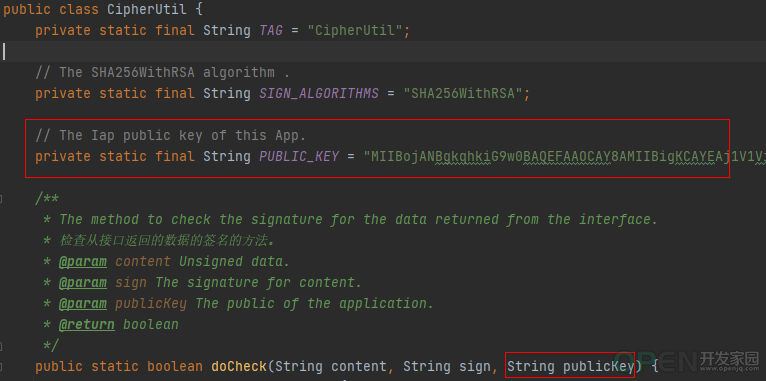Click the "SHA256WithRSA" string literal
Image resolution: width=766 pixels, height=381 pixels.
click(463, 93)
